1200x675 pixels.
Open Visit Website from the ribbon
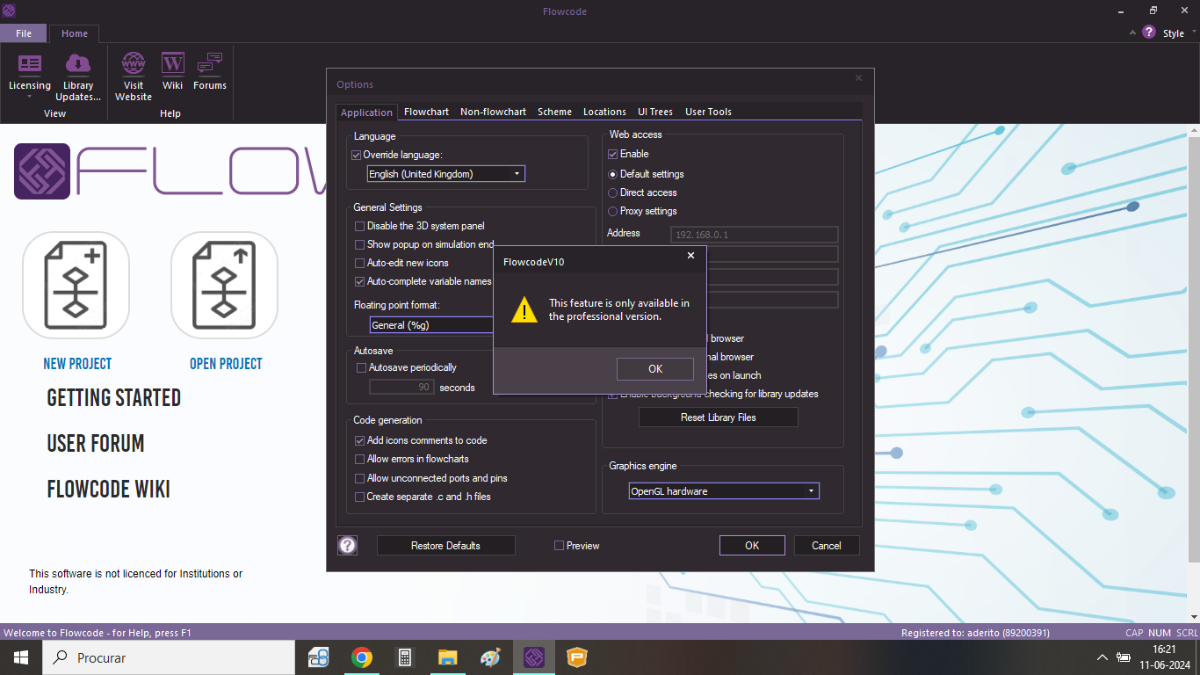(133, 75)
